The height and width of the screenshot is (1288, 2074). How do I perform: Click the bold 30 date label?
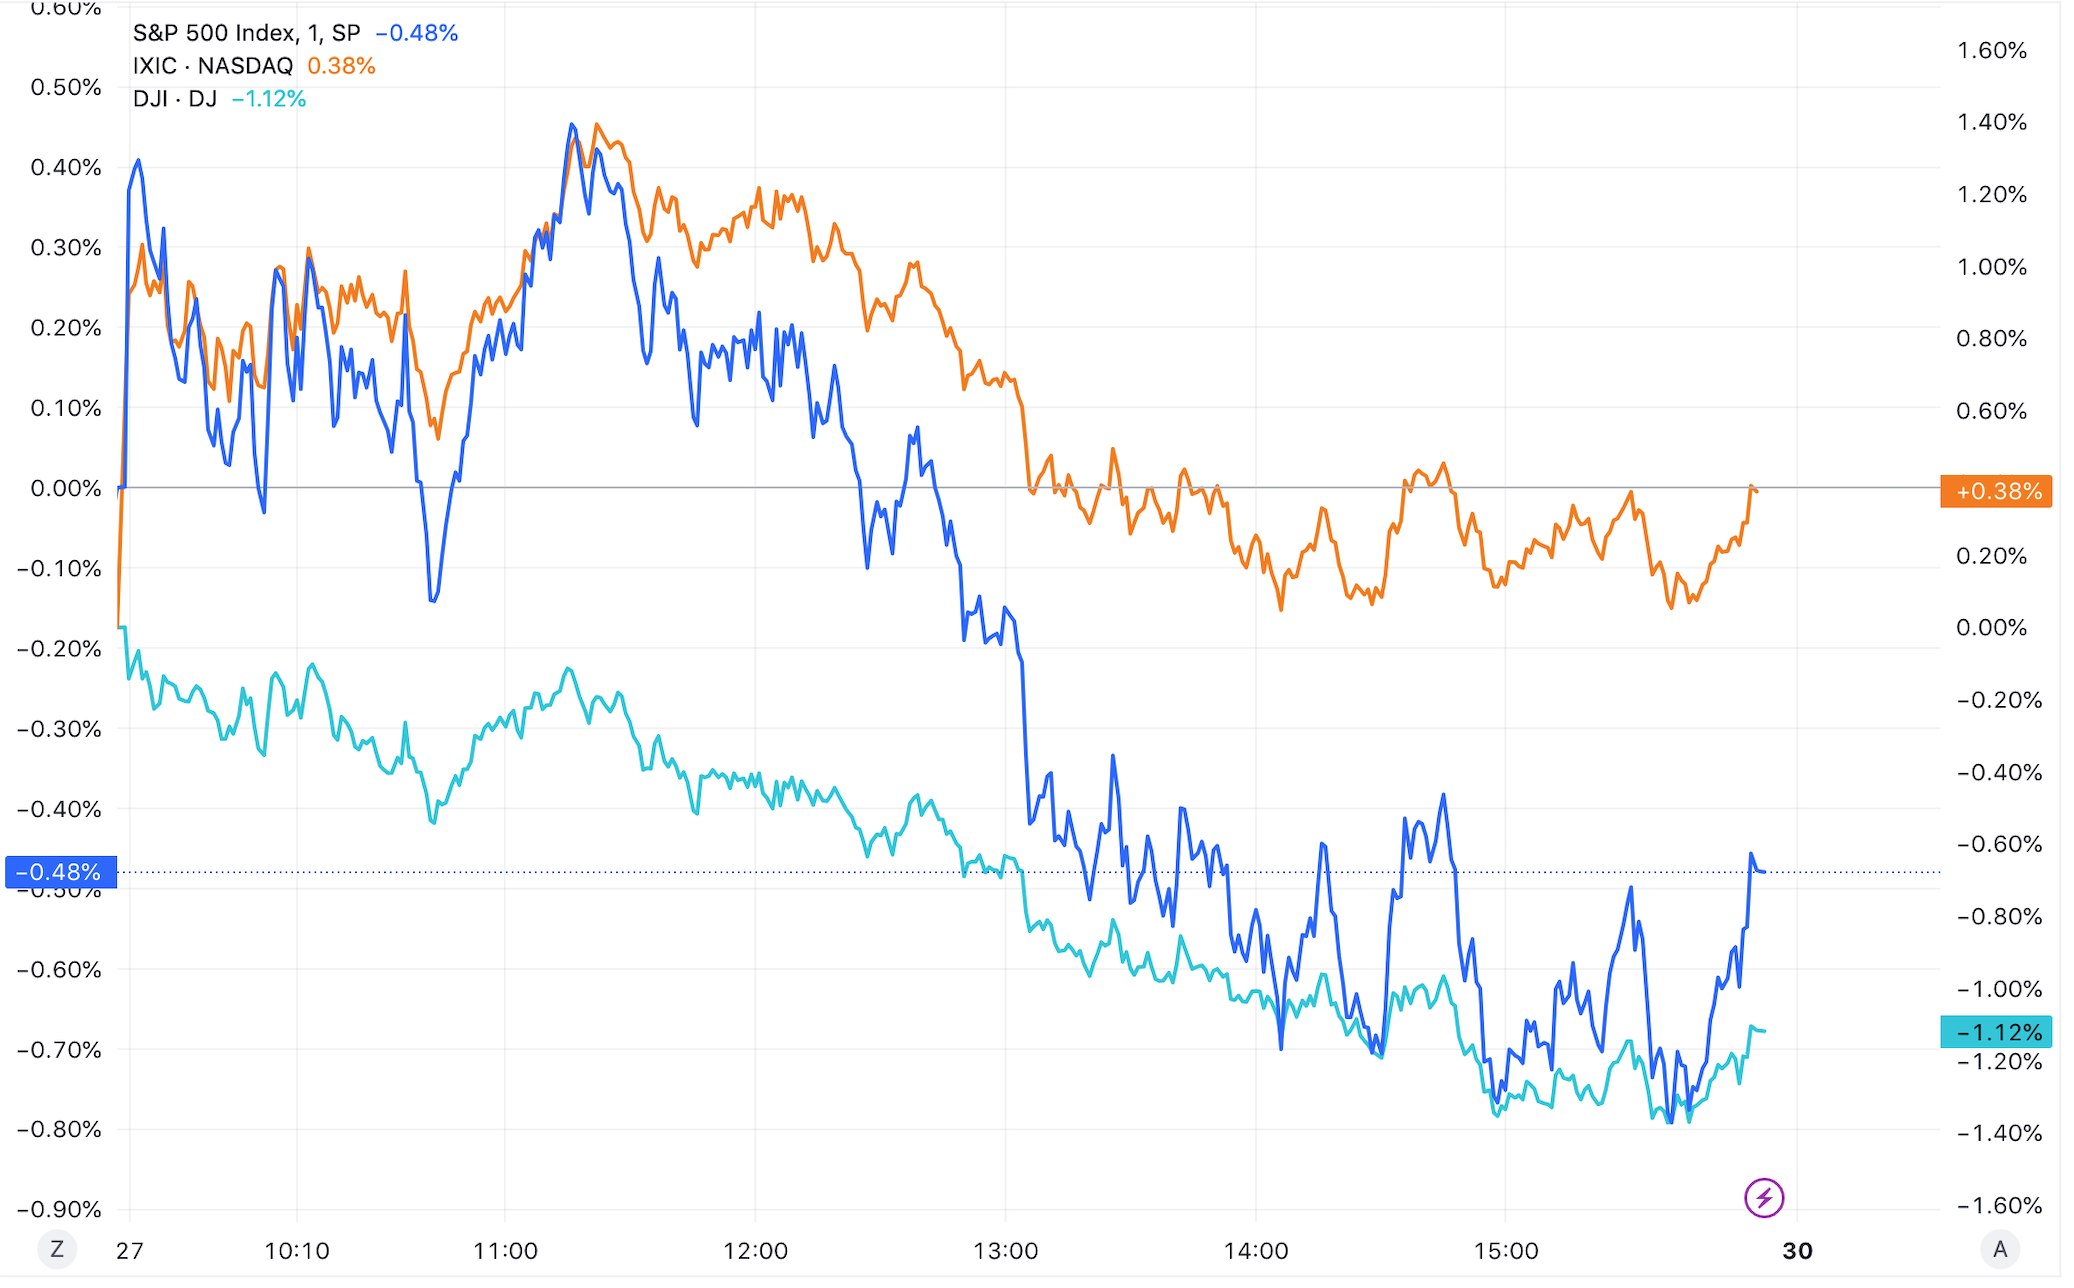(x=1797, y=1251)
